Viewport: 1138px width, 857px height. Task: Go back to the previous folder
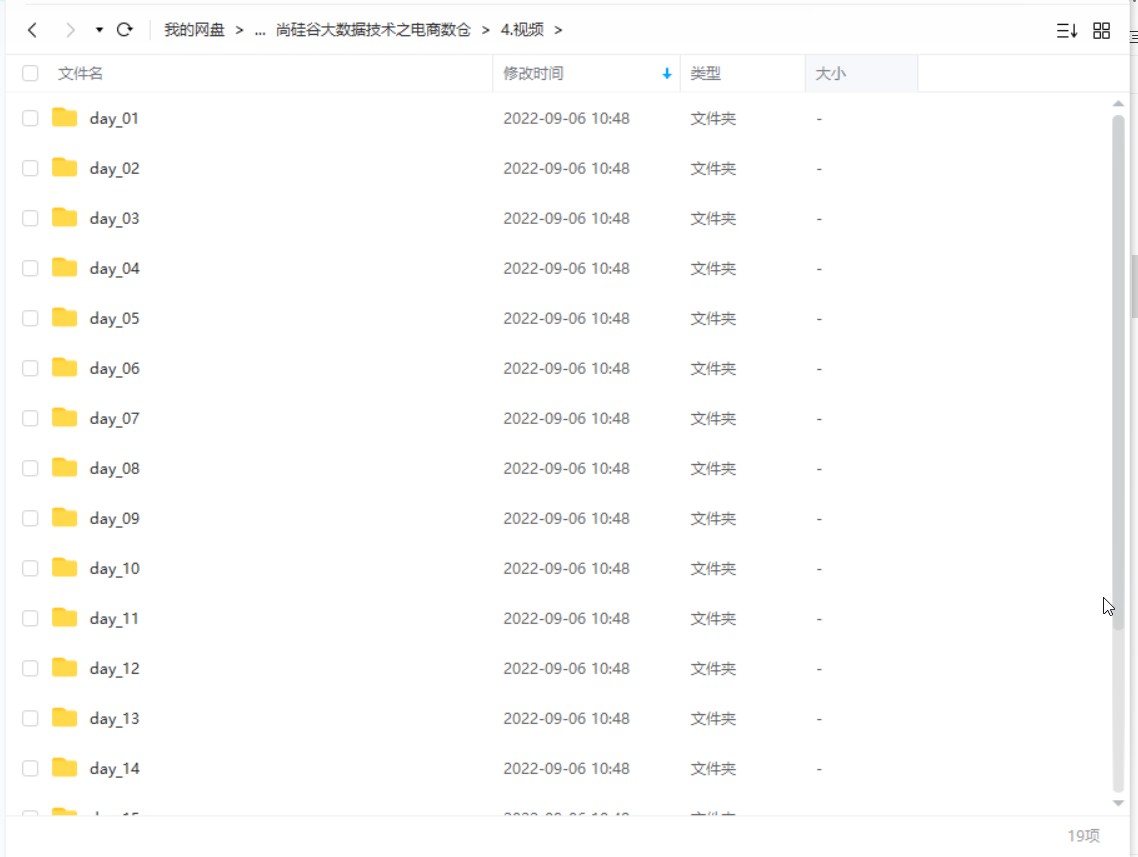click(32, 30)
